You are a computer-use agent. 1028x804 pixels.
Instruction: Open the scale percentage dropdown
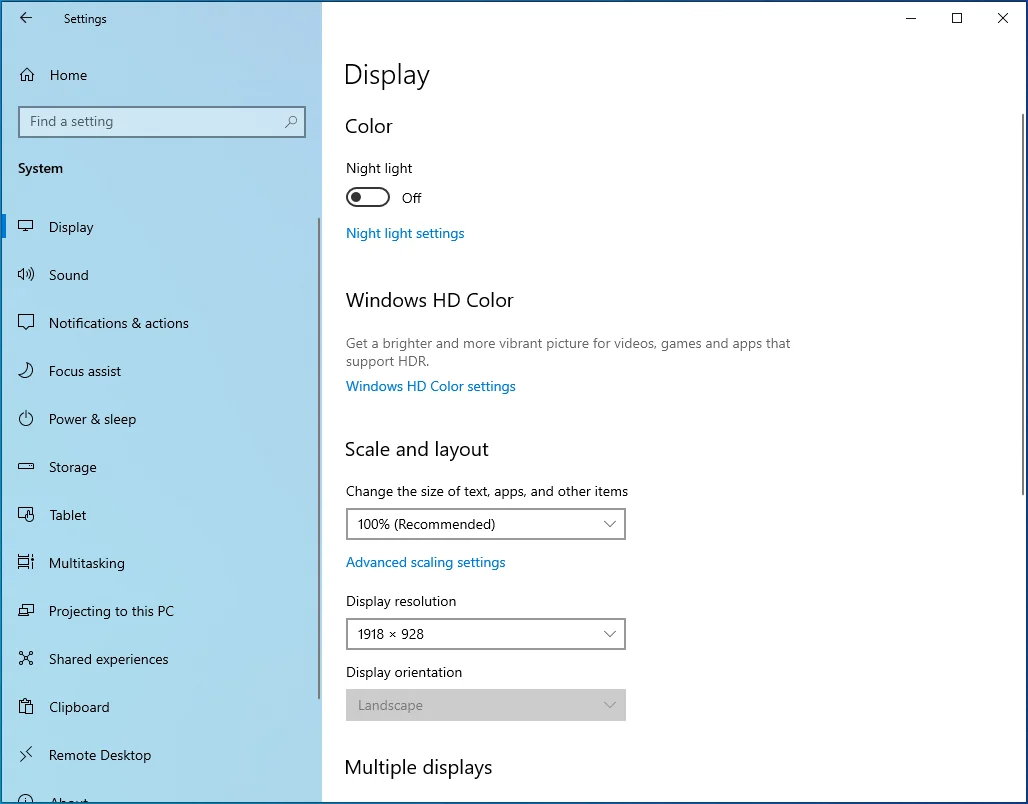pyautogui.click(x=486, y=524)
